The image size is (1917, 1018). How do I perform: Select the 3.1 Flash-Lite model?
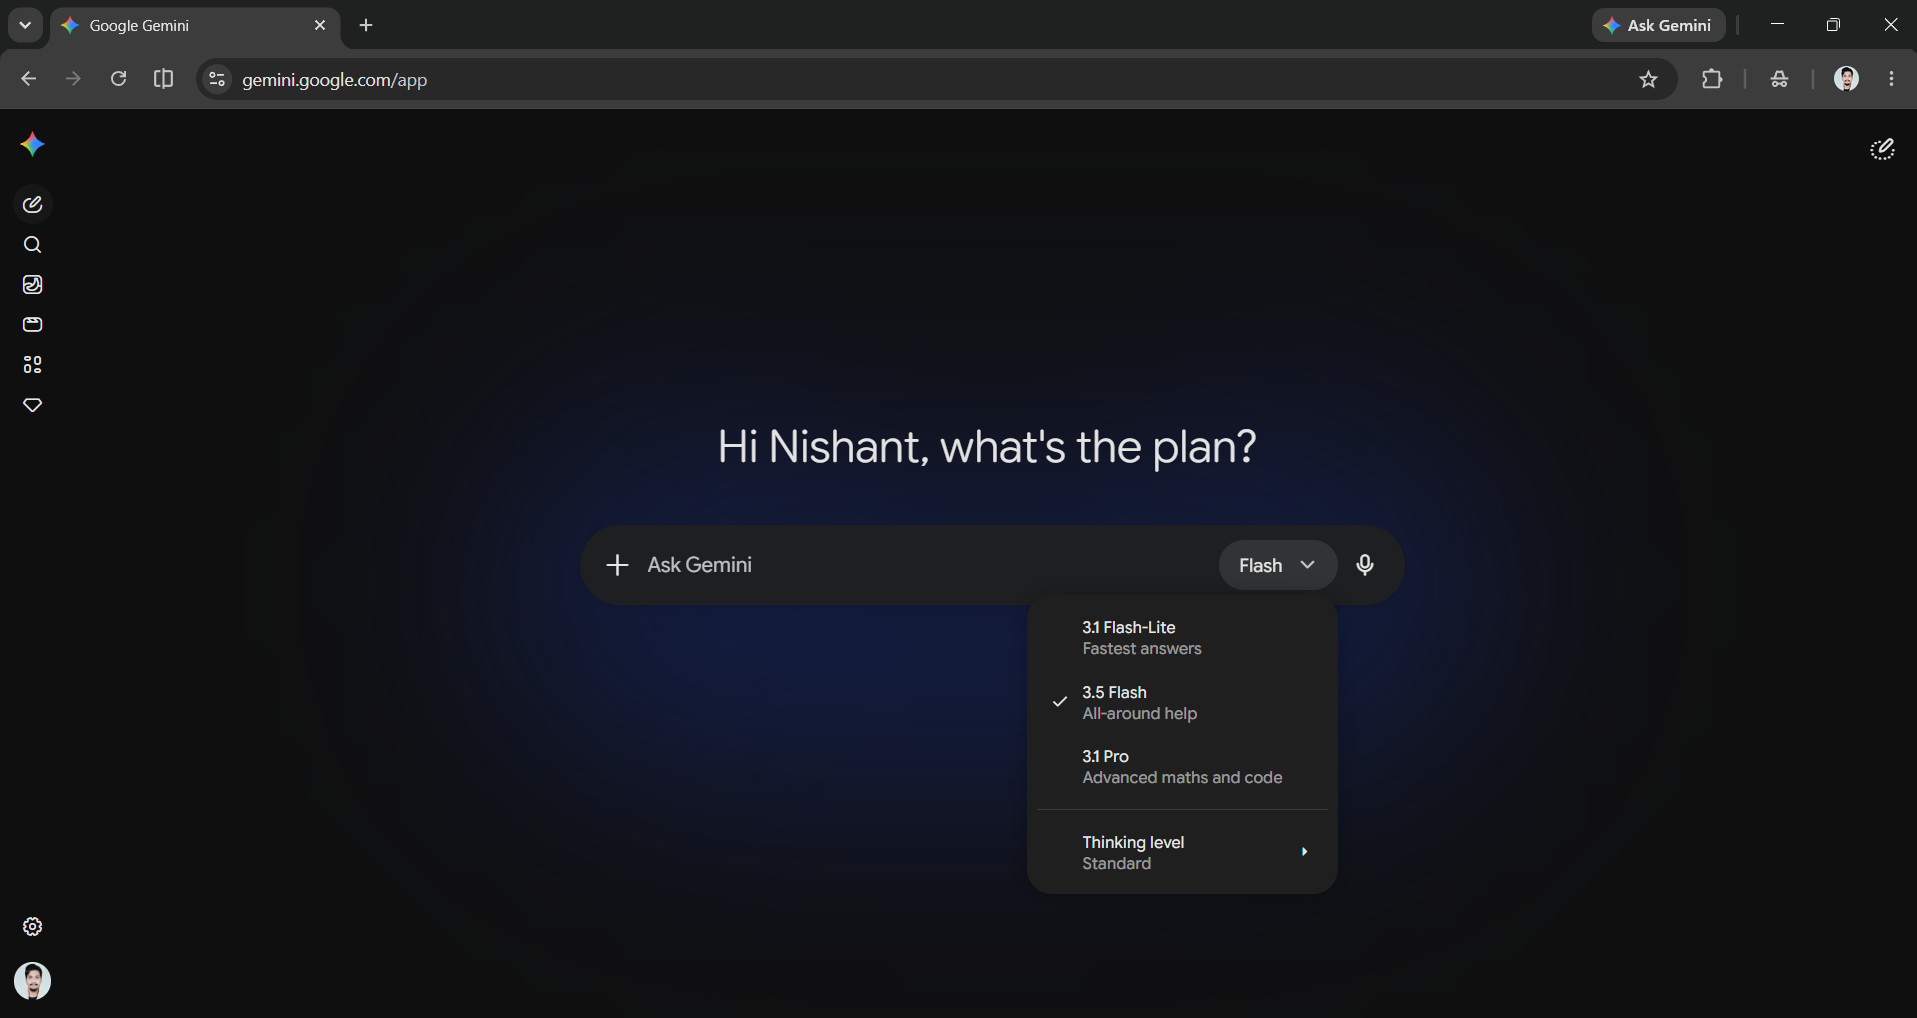point(1182,638)
